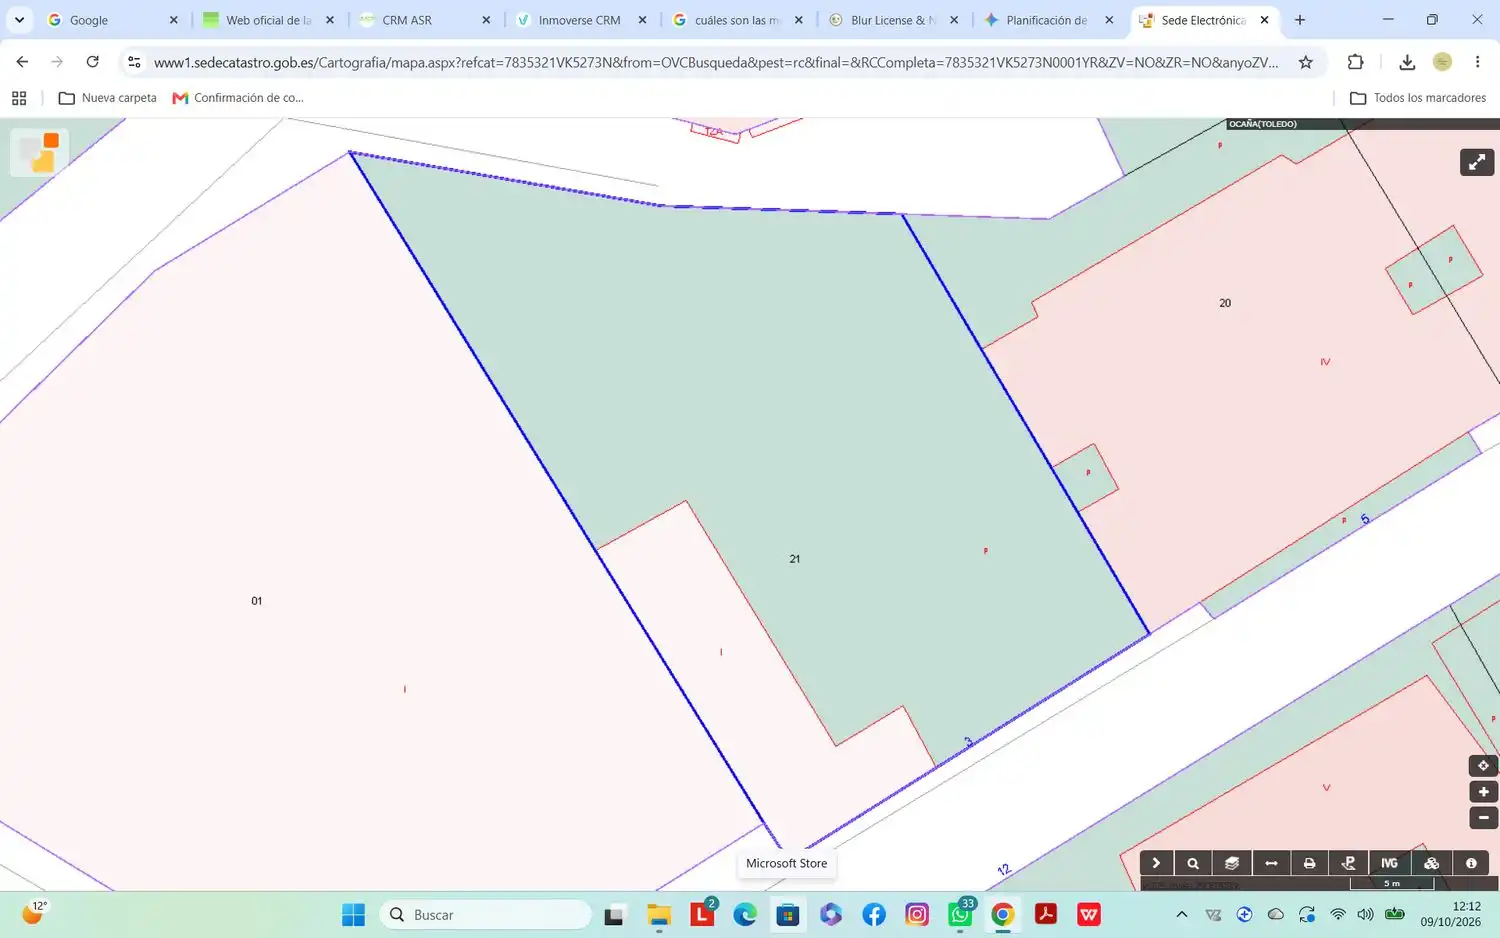Switch to the Blur License tab

(894, 20)
